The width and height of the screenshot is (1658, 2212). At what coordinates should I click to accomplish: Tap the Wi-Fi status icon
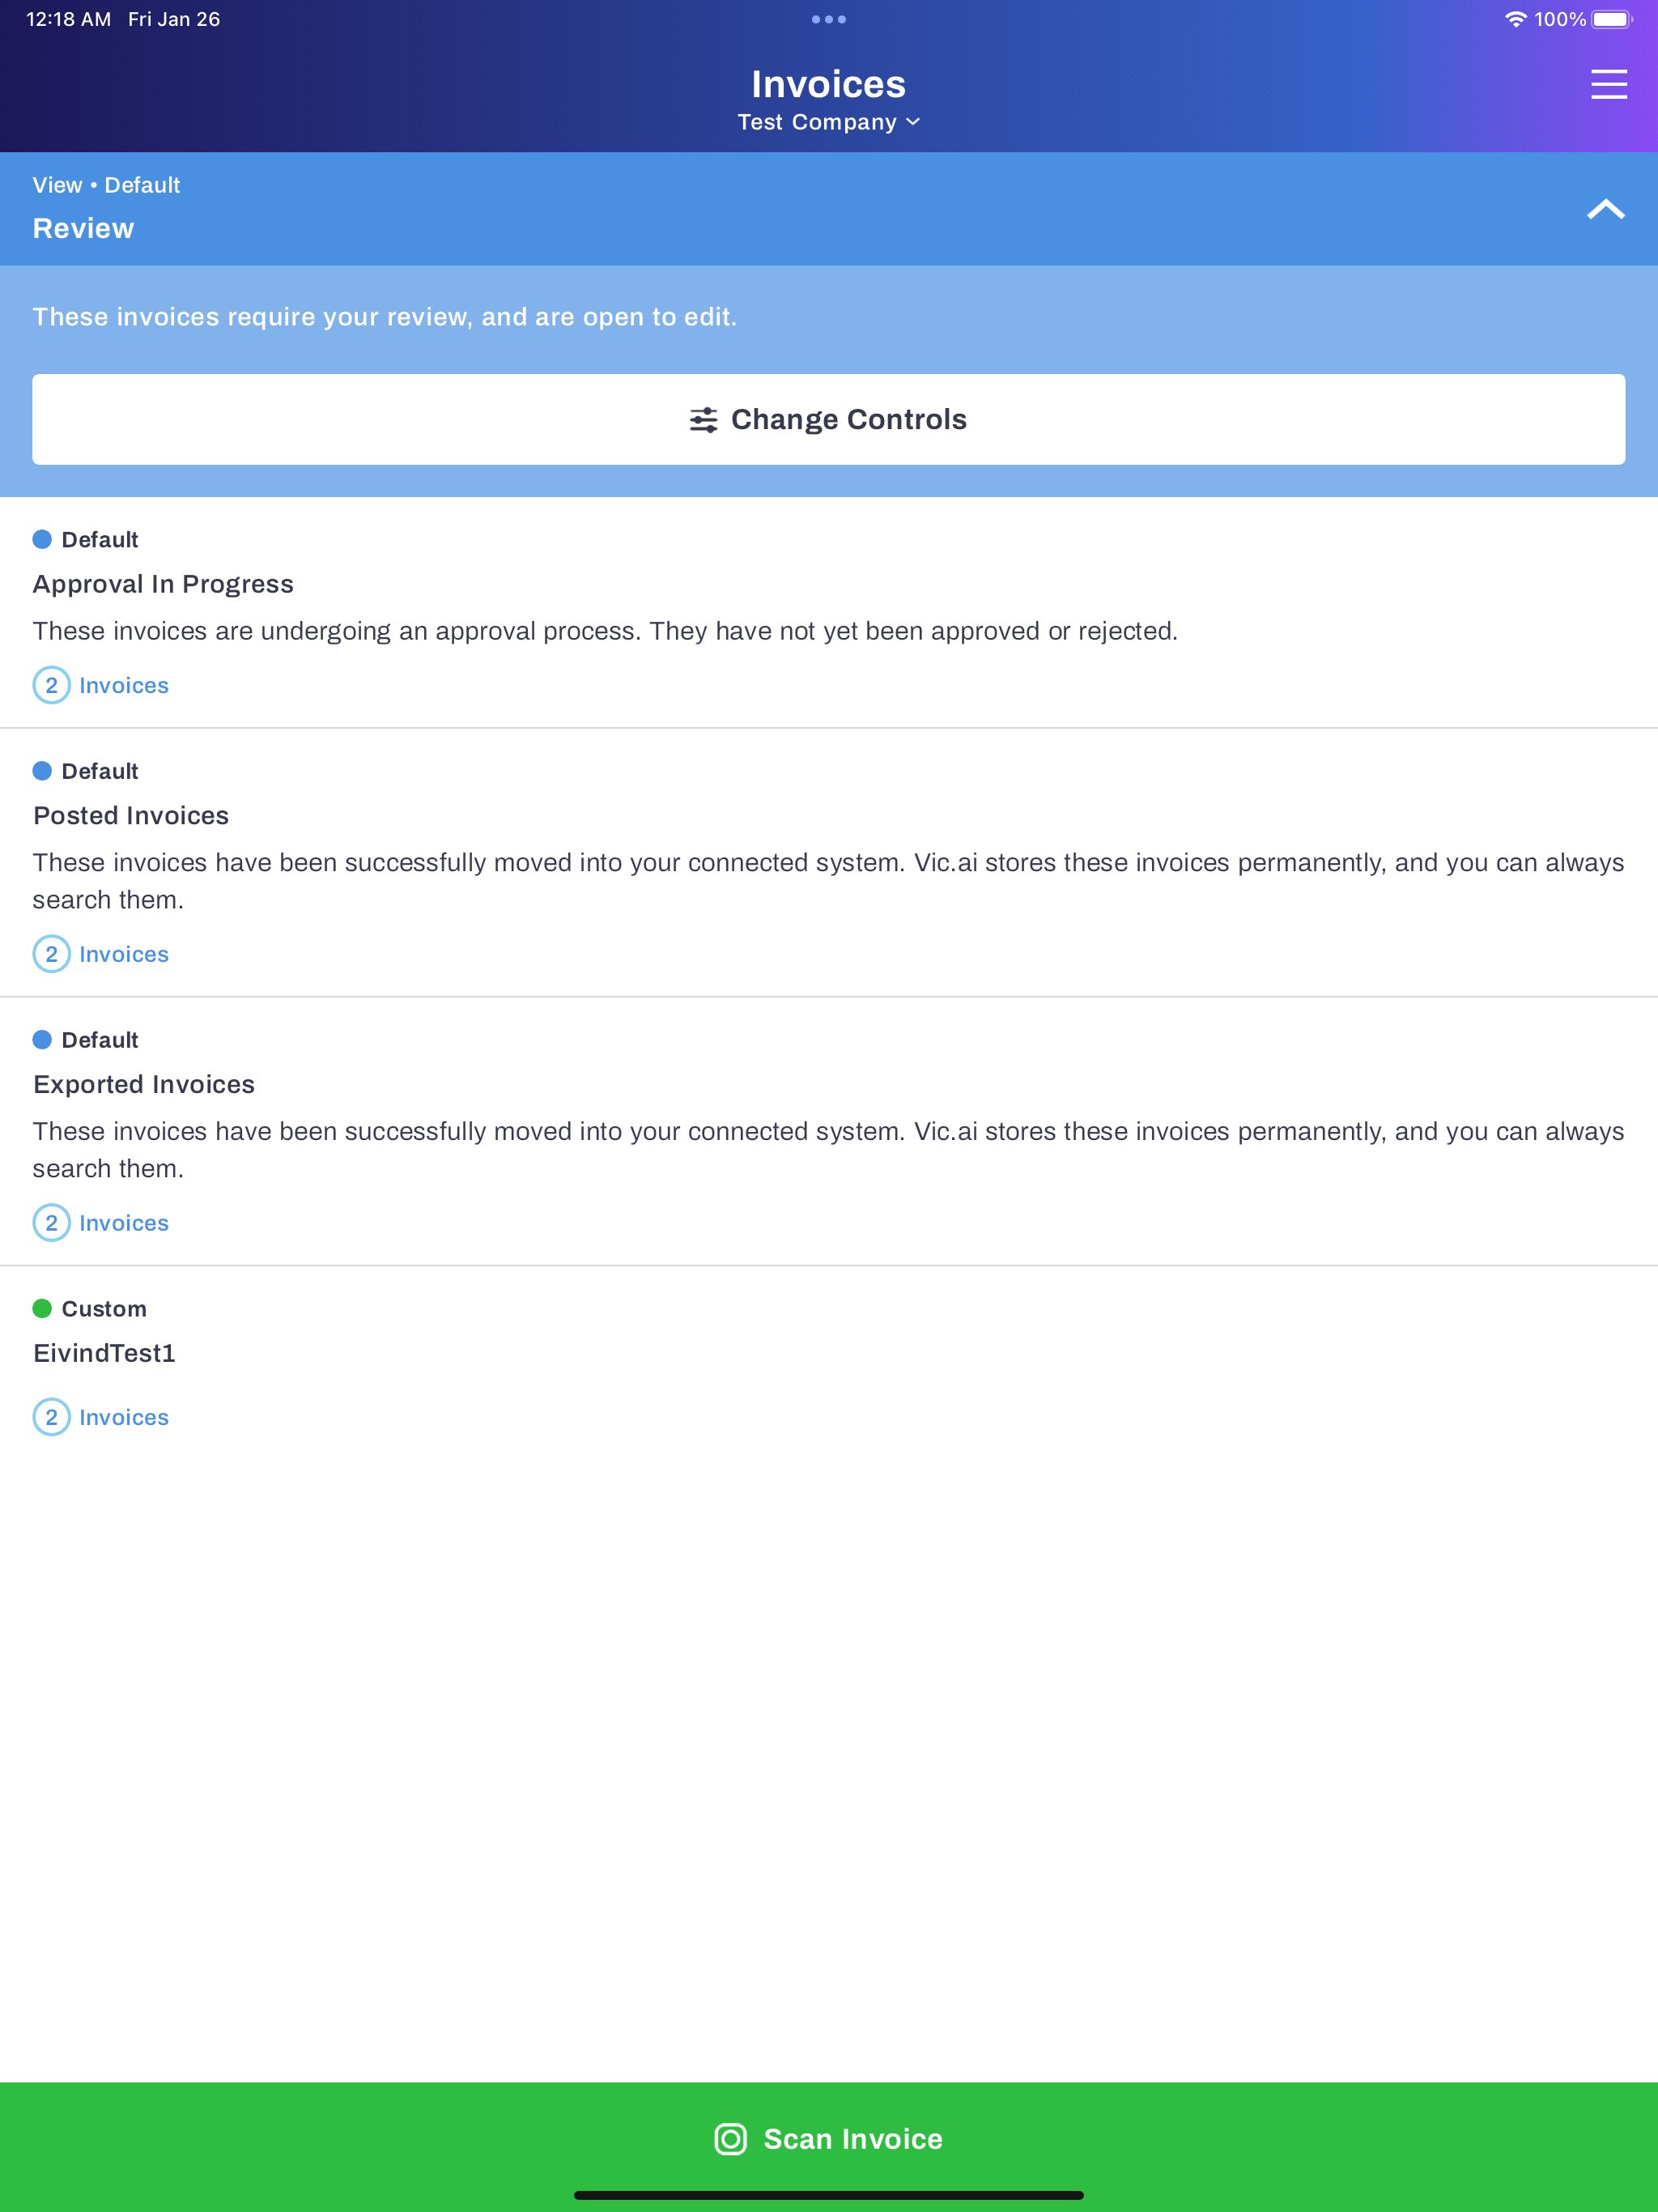pos(1516,19)
